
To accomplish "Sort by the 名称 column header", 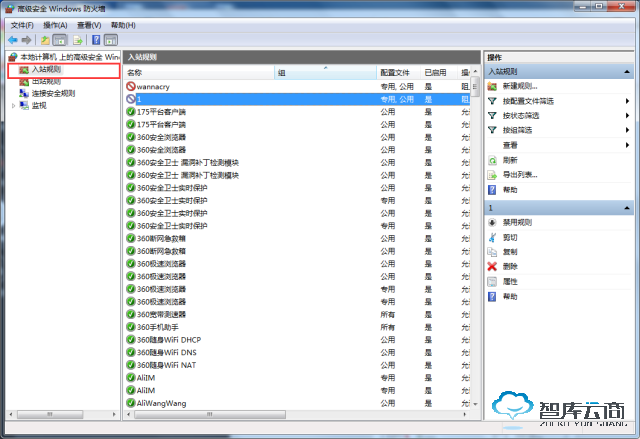I will [199, 73].
